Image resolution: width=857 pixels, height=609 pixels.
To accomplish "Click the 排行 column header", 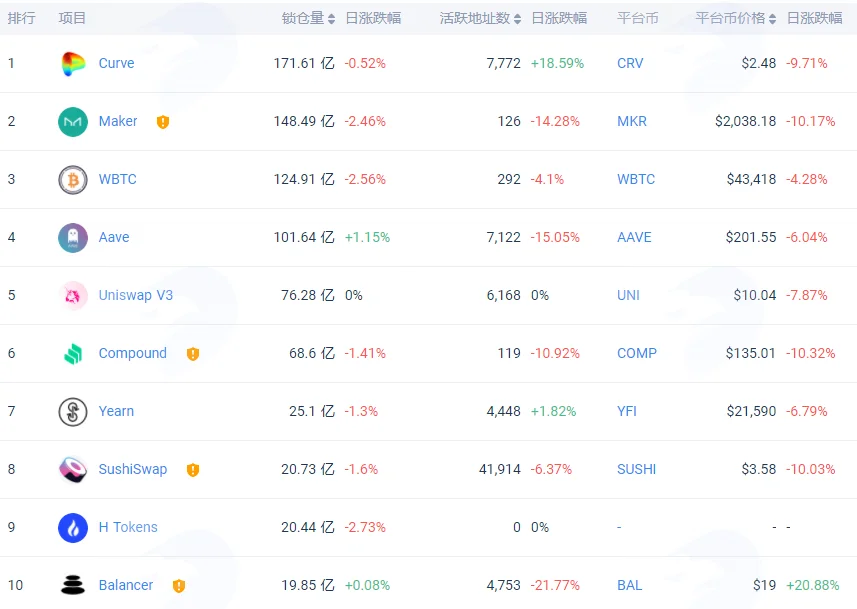I will [21, 18].
